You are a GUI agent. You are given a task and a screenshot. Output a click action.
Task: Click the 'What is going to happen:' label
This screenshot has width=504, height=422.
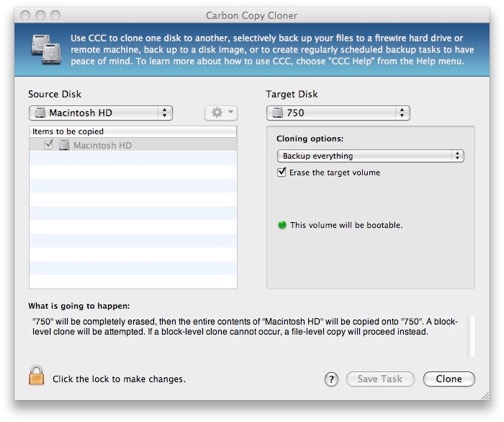[x=79, y=306]
